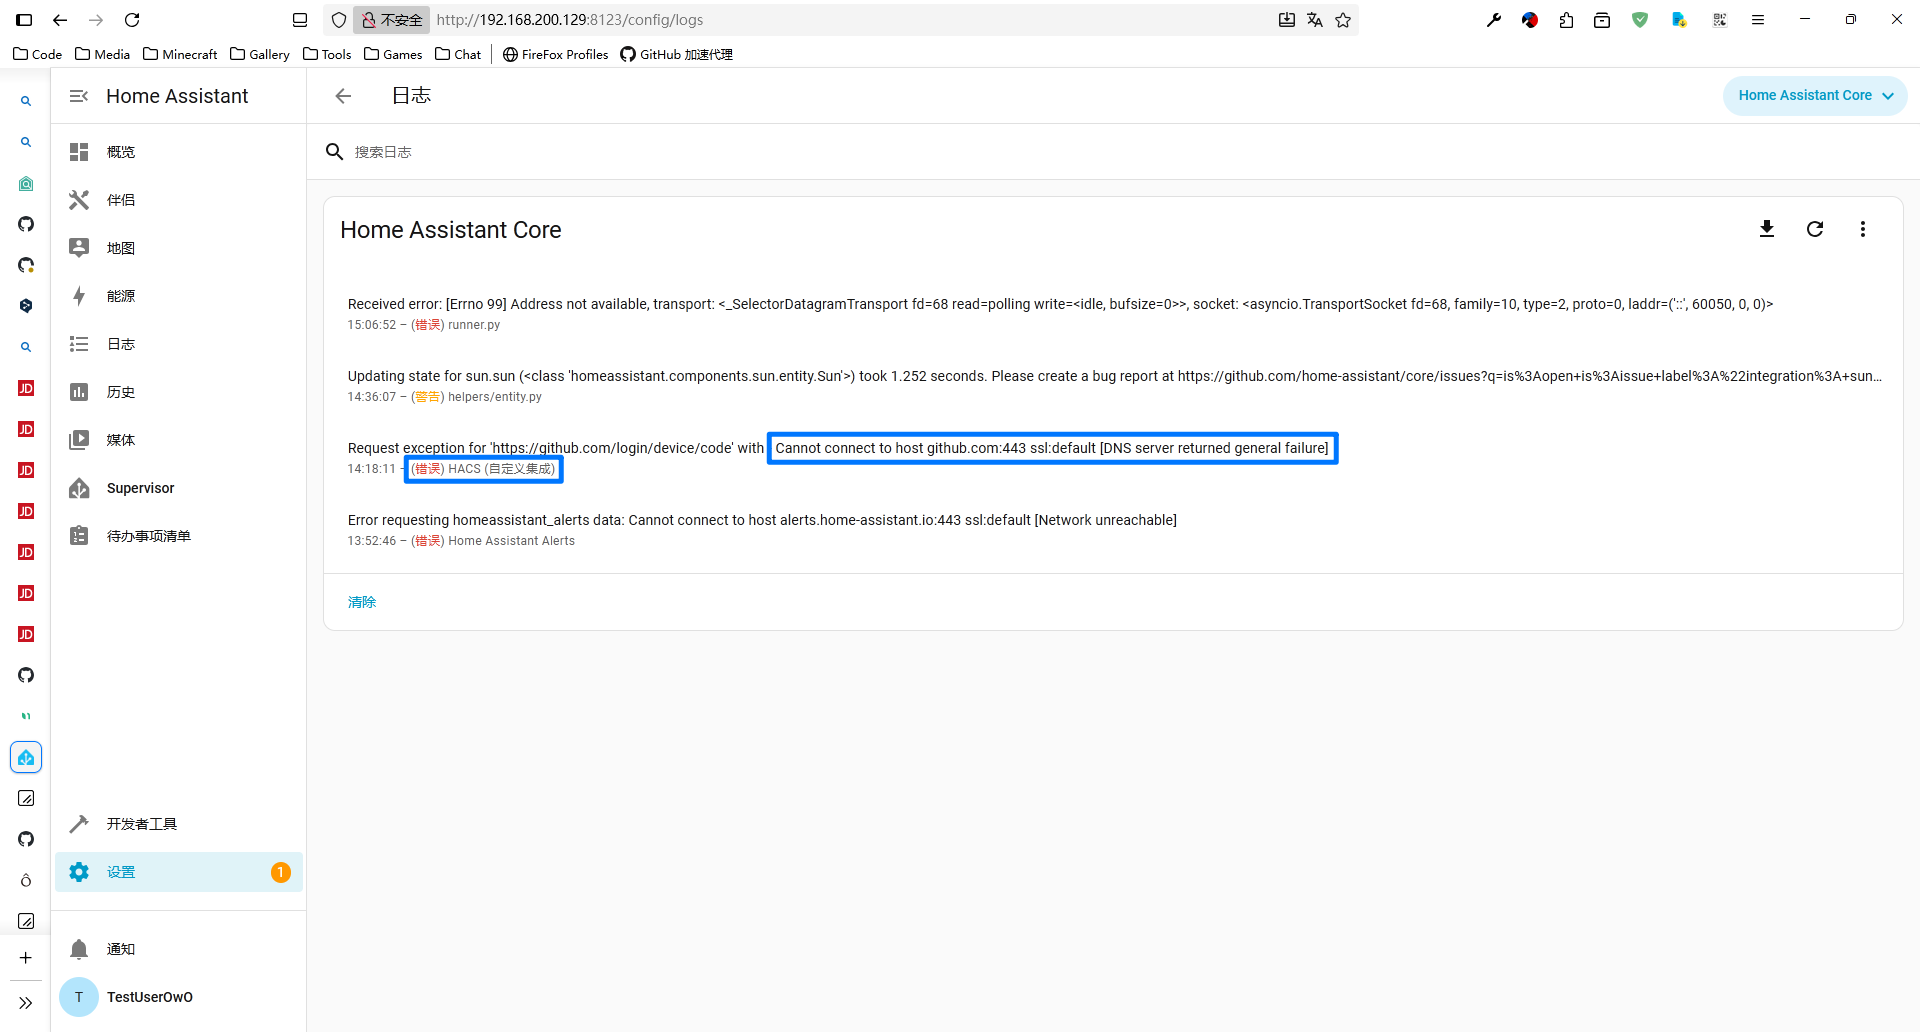This screenshot has height=1032, width=1920.
Task: Open the 能源 energy dashboard
Action: click(121, 296)
